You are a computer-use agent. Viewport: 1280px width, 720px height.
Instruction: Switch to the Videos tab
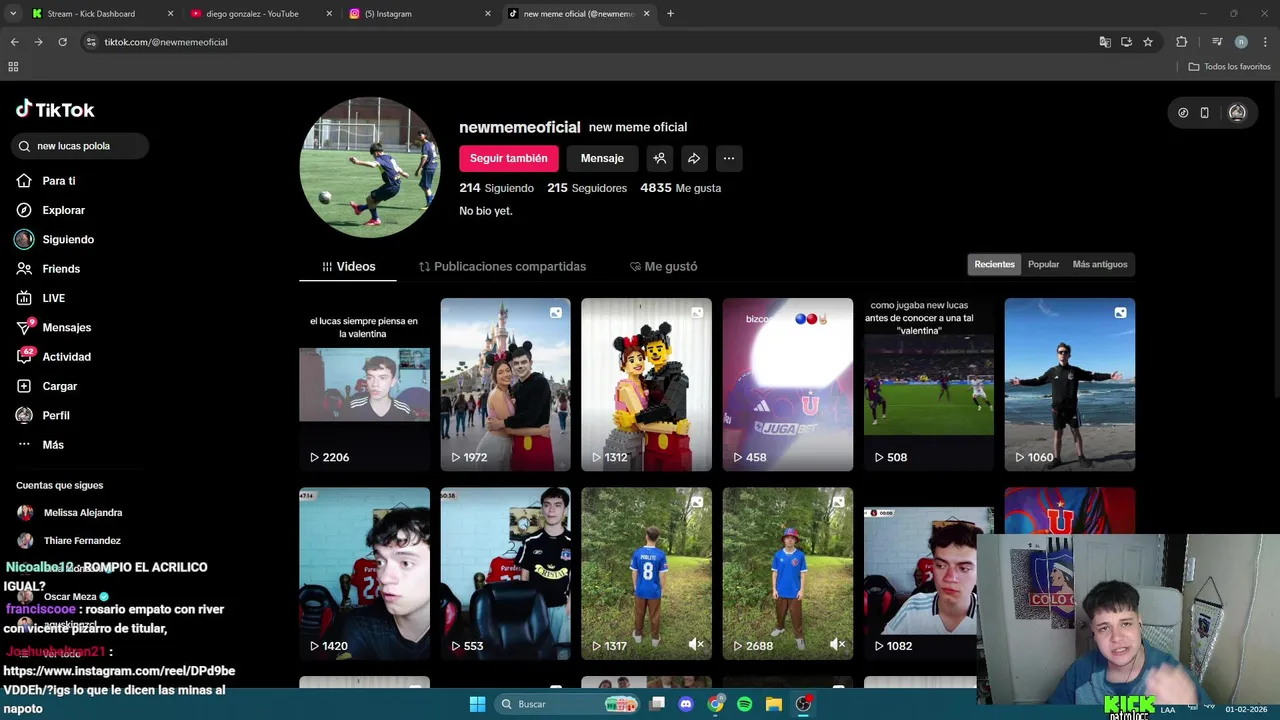(348, 267)
